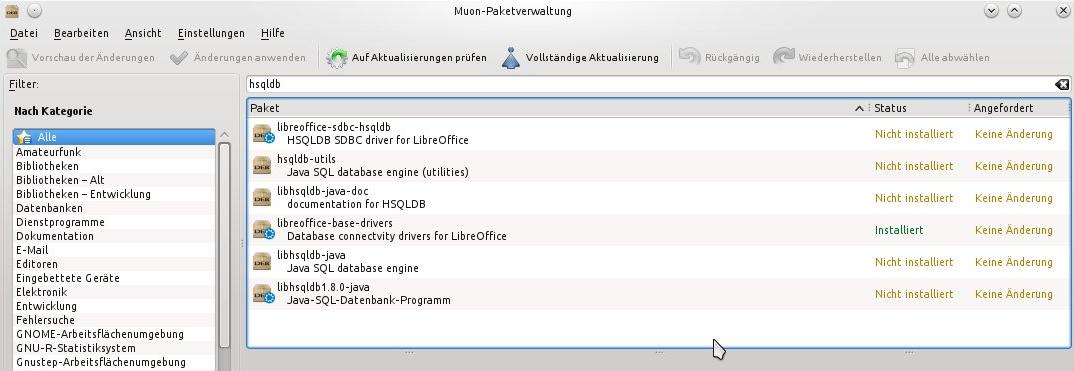This screenshot has height=371, width=1074.
Task: Select the Eingebettete Geräte category
Action: (114, 278)
